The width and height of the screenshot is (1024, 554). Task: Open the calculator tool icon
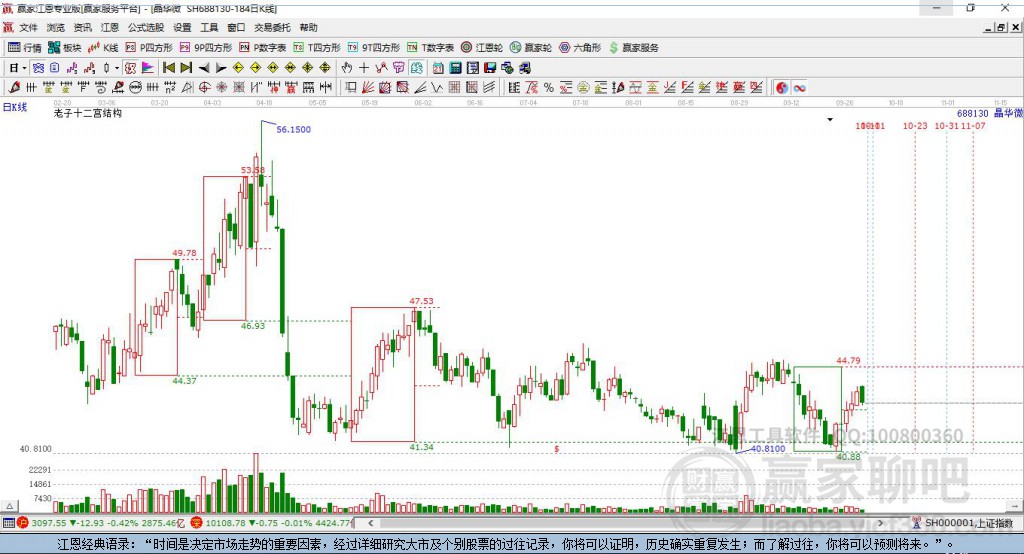(455, 68)
